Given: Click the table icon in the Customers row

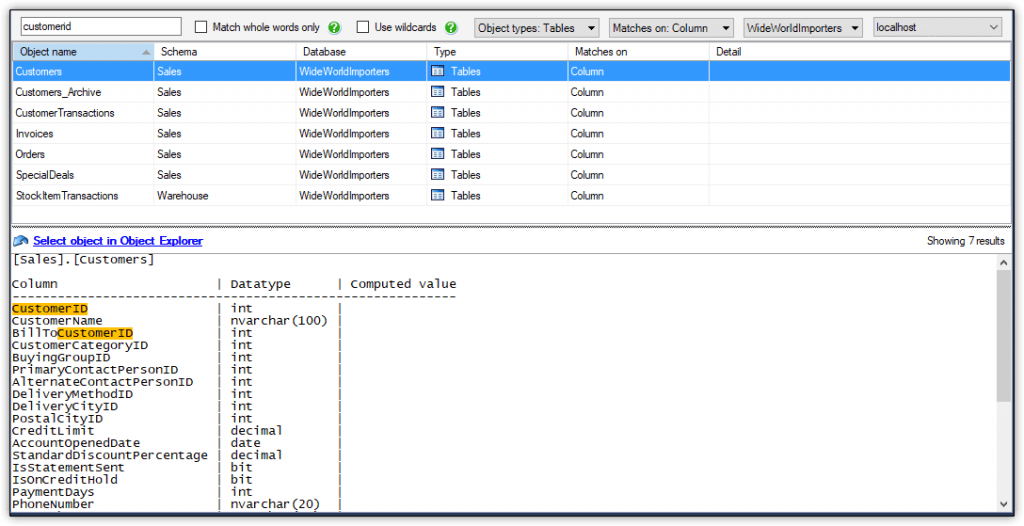Looking at the screenshot, I should (x=437, y=72).
